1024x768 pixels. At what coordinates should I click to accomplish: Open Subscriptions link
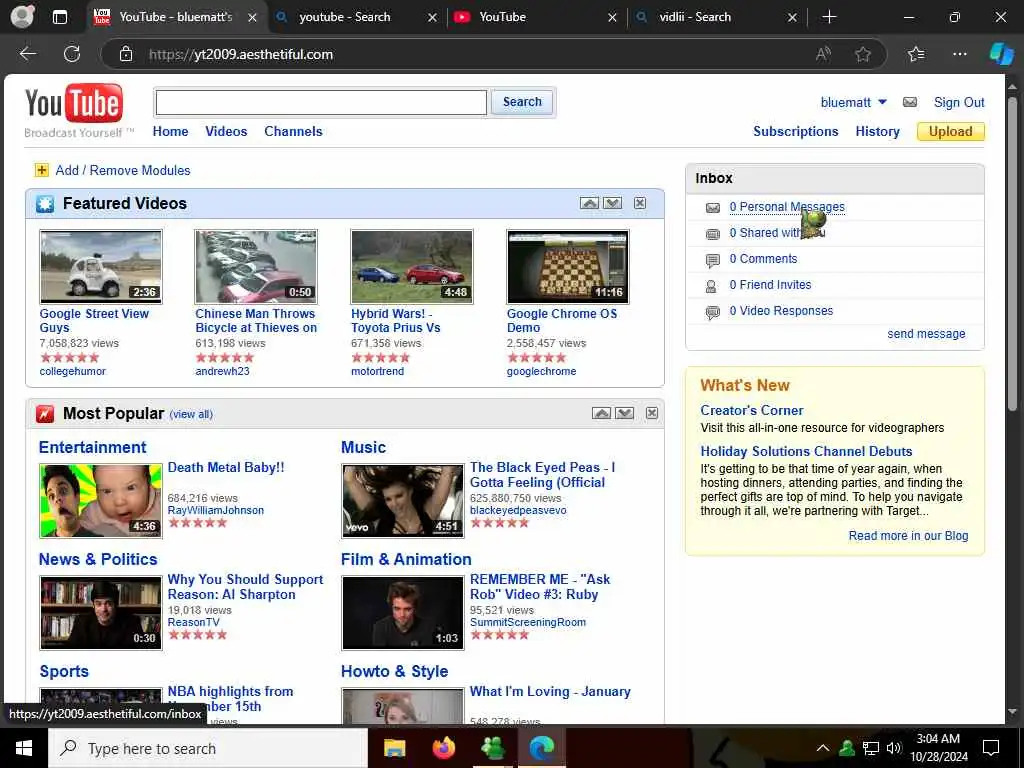click(795, 131)
